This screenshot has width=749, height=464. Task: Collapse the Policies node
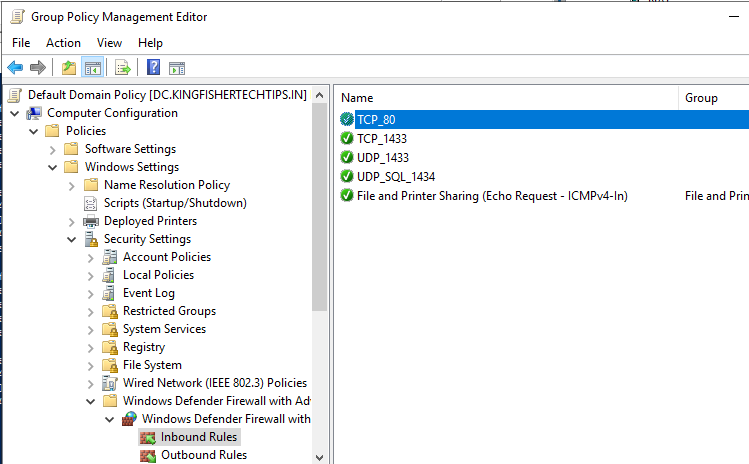tap(34, 131)
